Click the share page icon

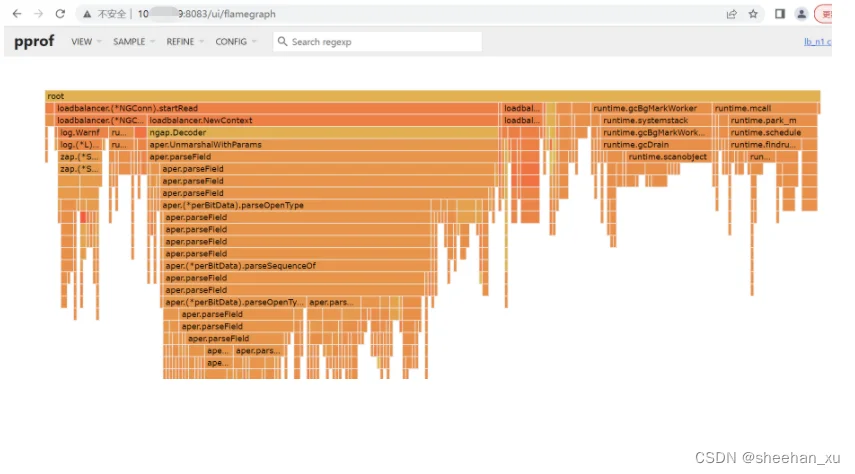pyautogui.click(x=732, y=14)
